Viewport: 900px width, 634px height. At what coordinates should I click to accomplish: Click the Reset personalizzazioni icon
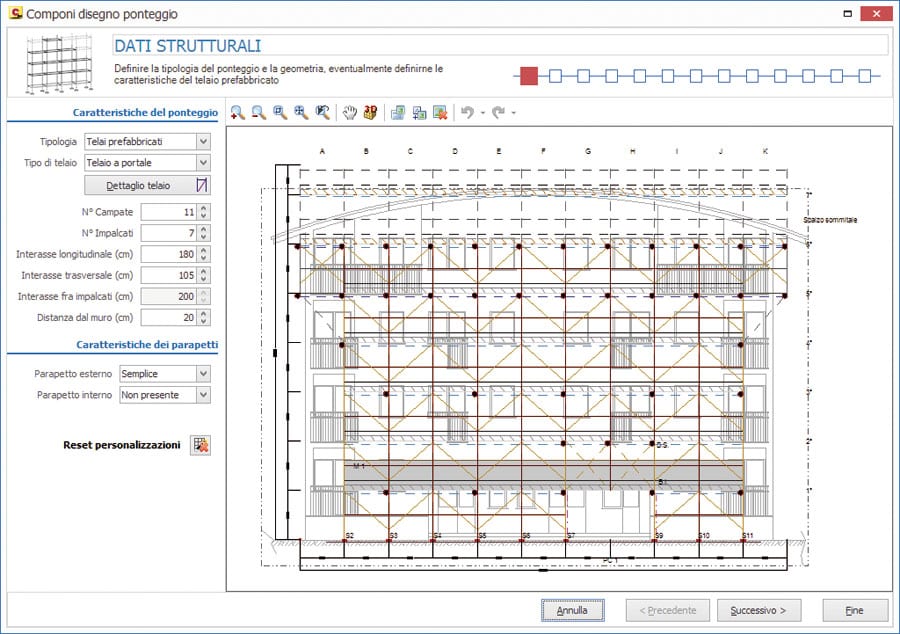200,445
